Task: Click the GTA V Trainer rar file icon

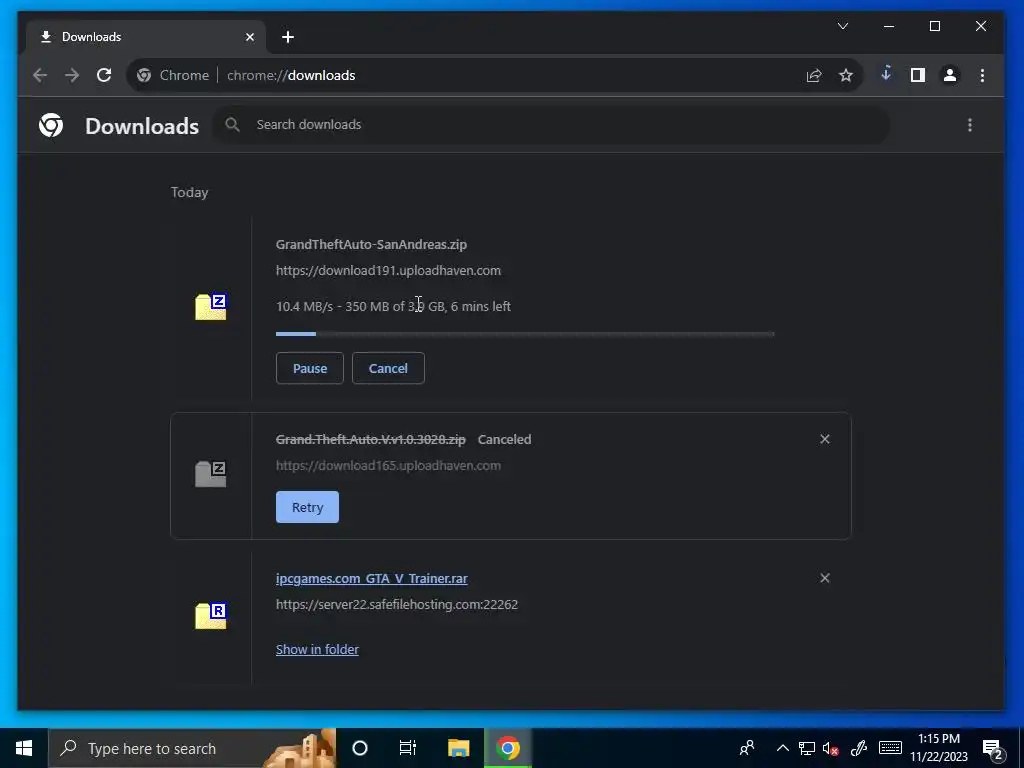Action: [210, 616]
